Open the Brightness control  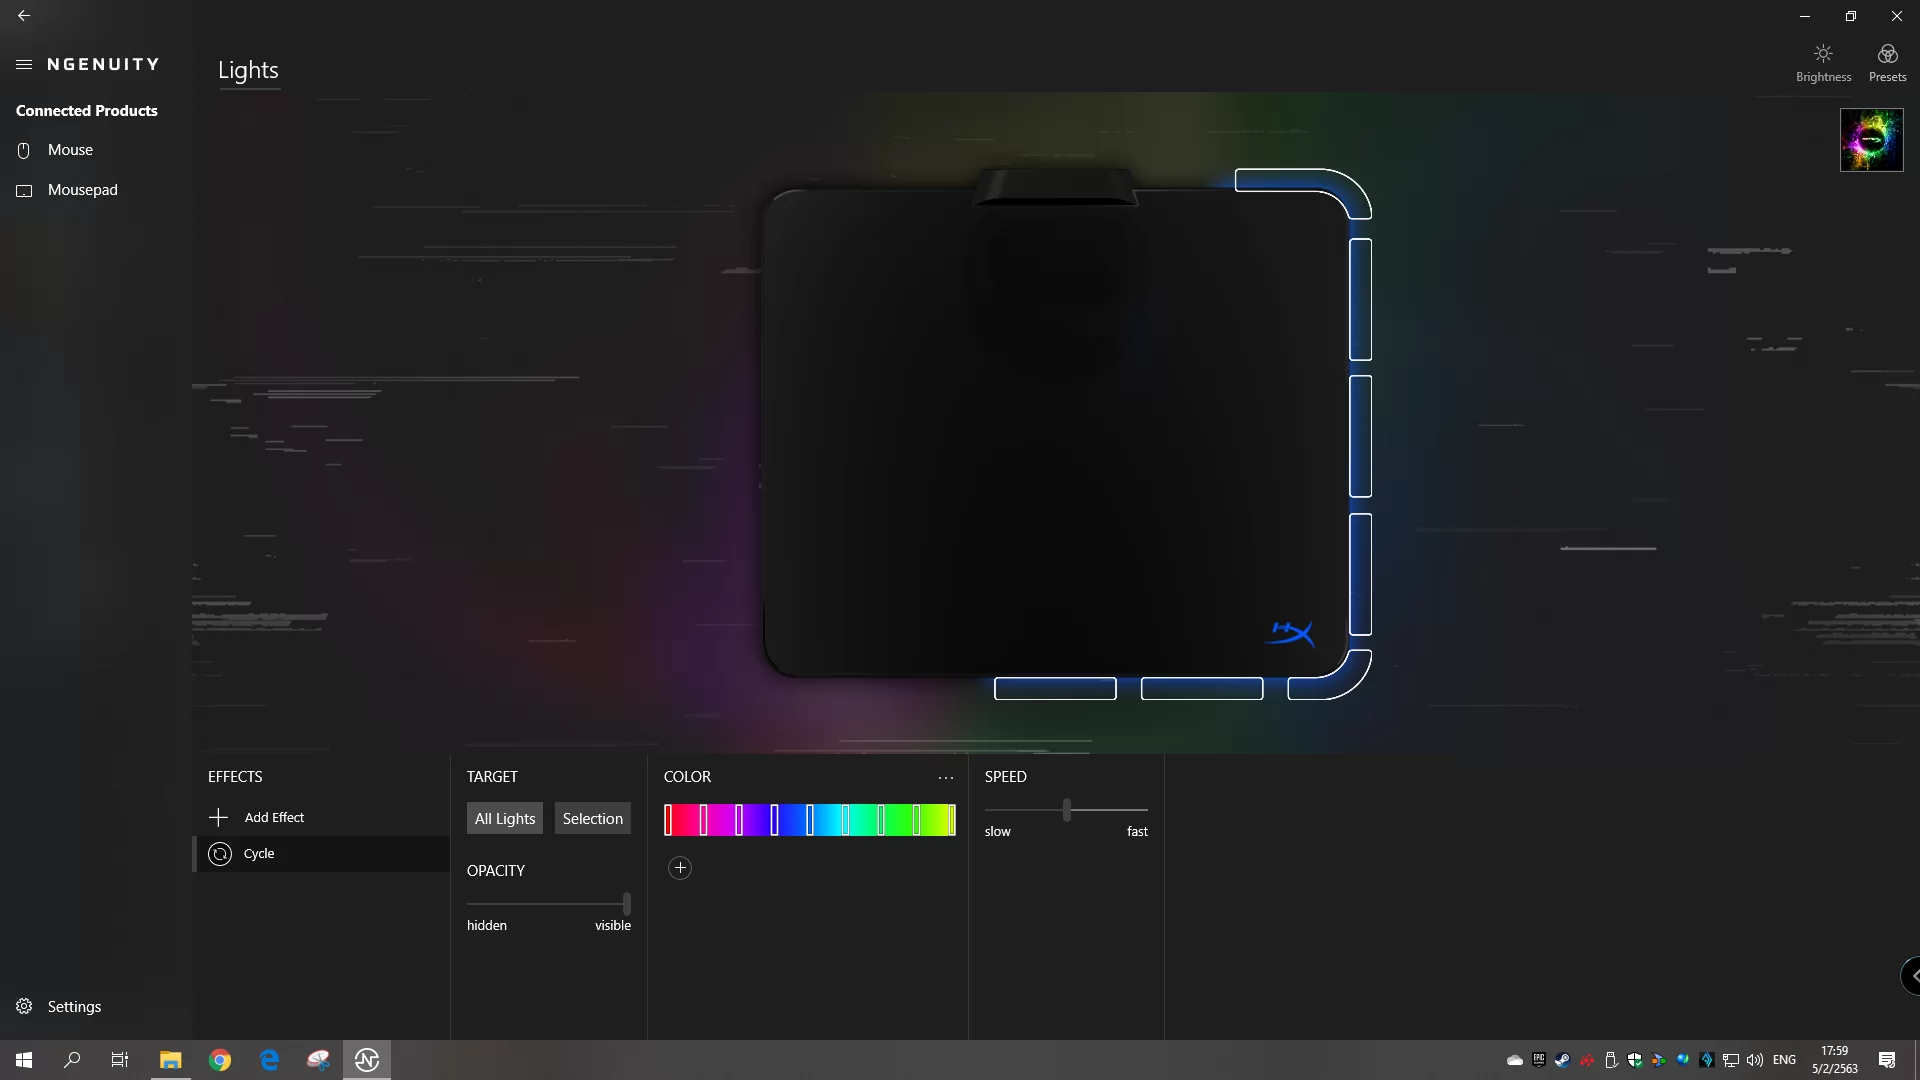[1823, 63]
